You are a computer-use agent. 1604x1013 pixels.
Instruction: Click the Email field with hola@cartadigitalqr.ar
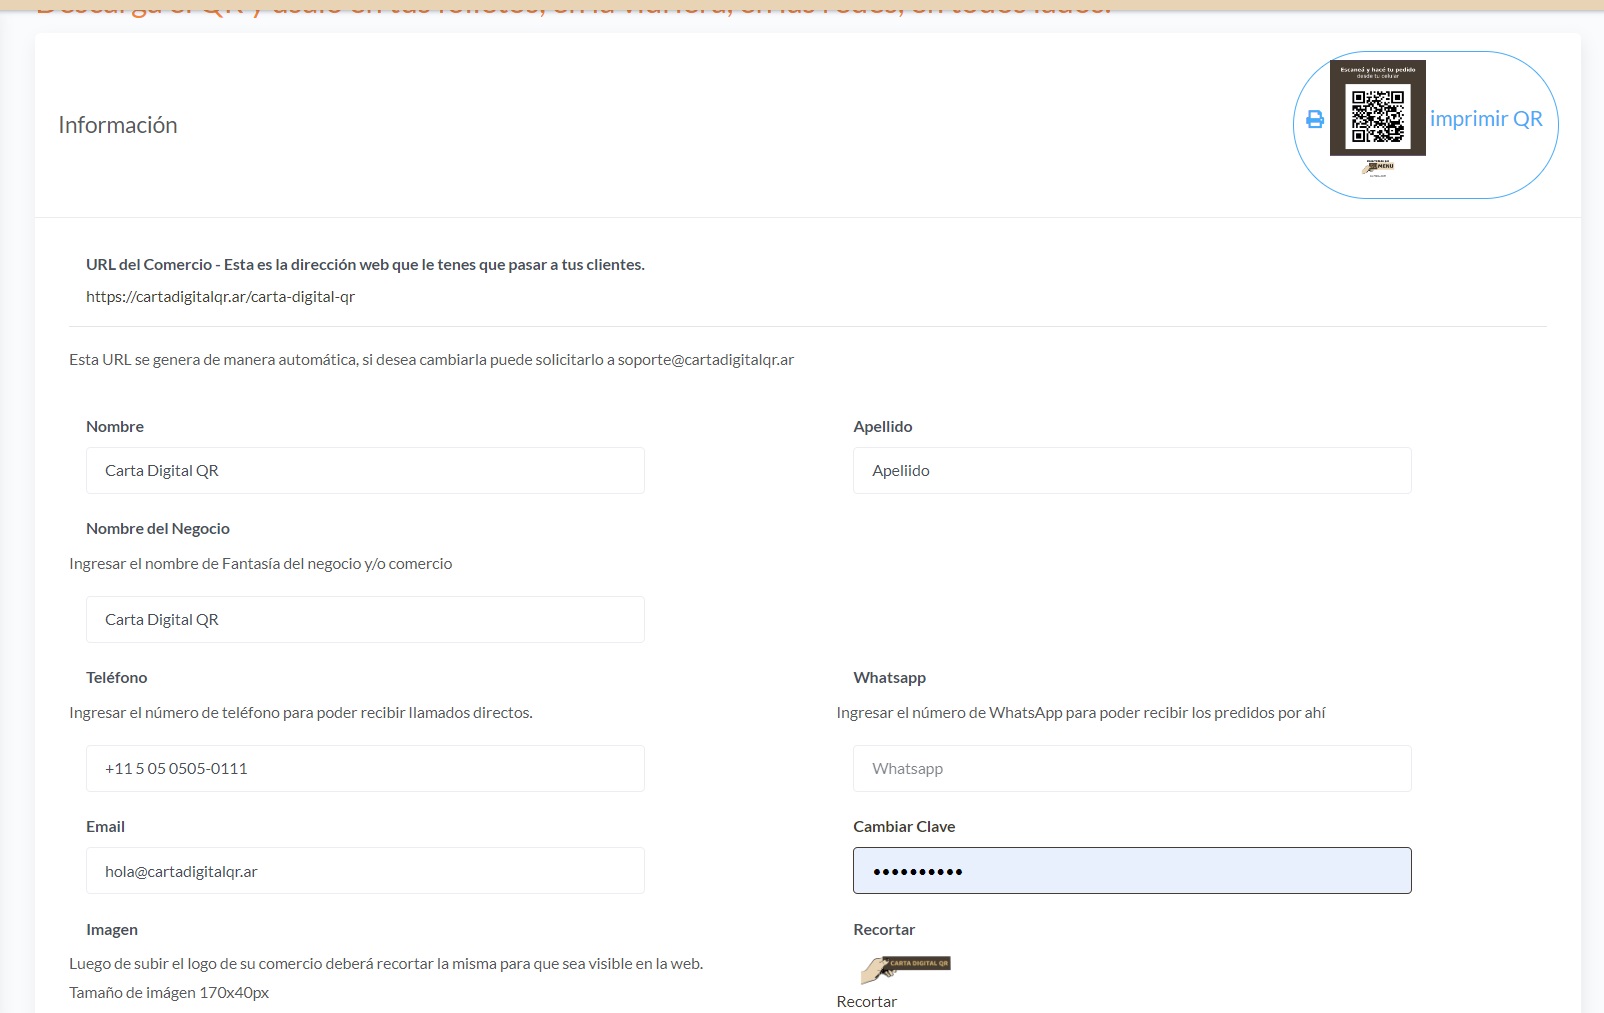click(x=365, y=871)
